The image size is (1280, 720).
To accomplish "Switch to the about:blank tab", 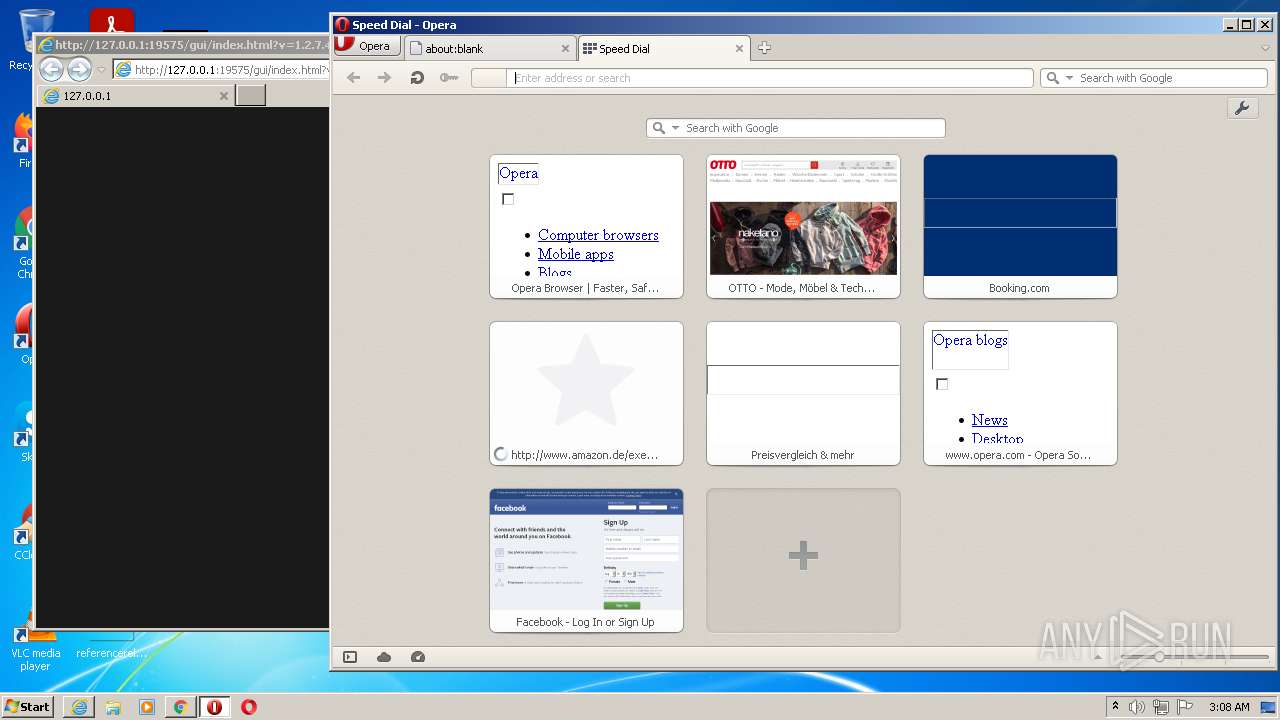I will (x=489, y=48).
